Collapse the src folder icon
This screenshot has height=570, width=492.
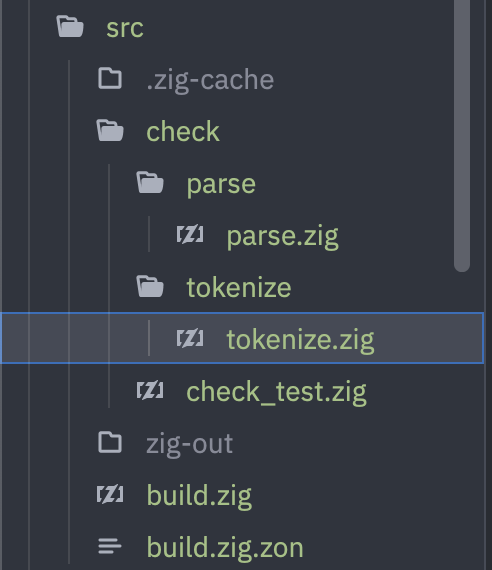70,27
